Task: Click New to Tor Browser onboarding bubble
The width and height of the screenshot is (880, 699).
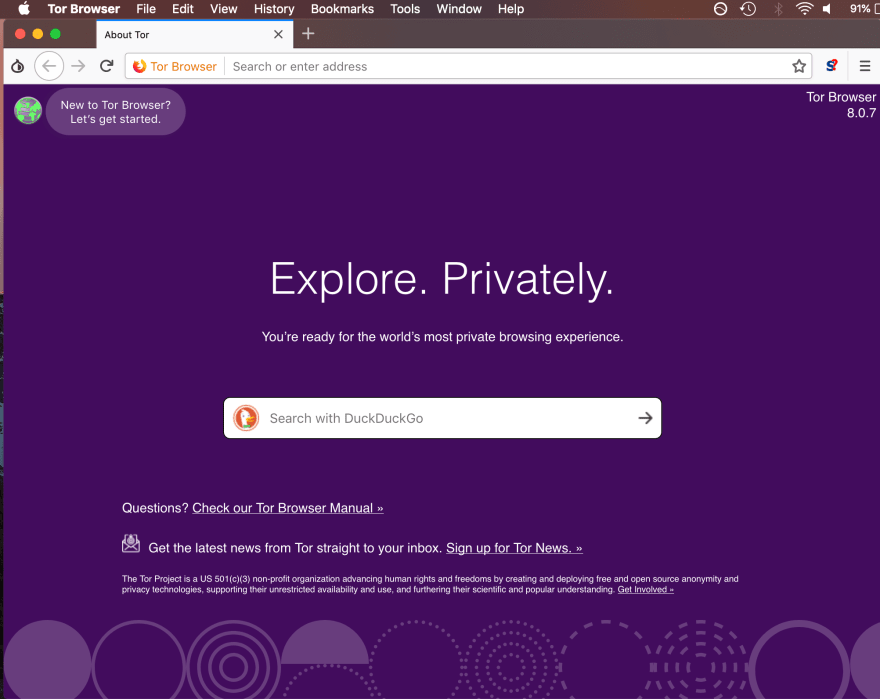Action: coord(116,112)
